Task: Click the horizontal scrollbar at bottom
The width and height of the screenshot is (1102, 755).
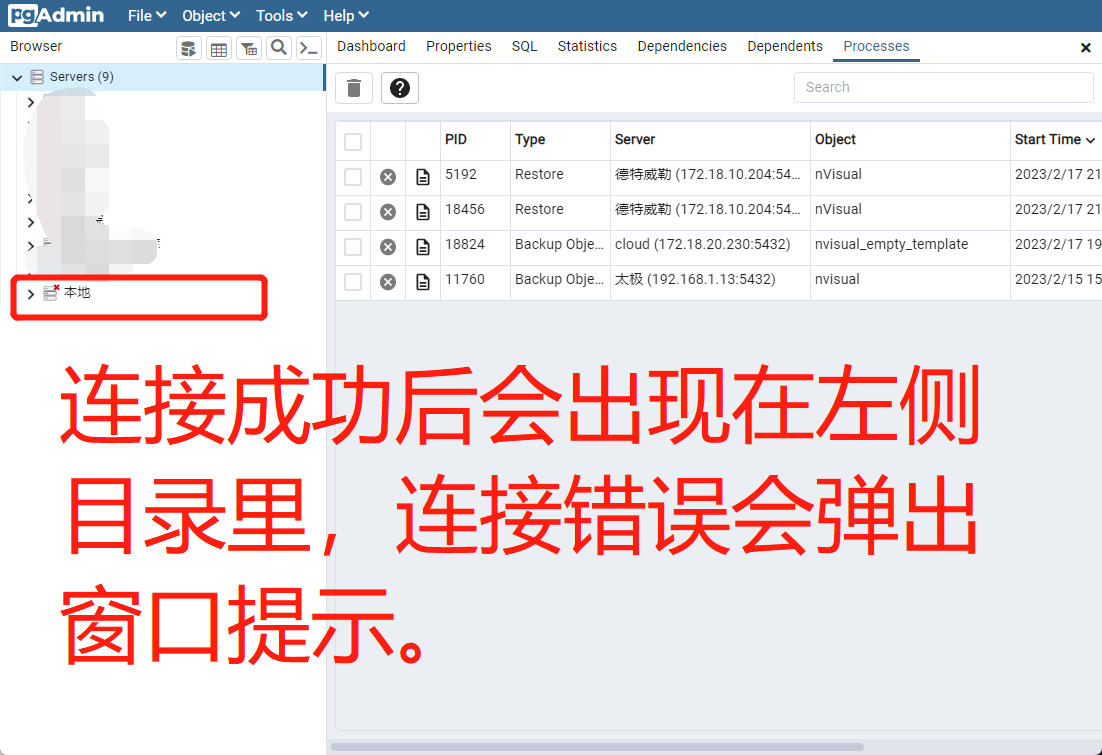Action: 597,747
